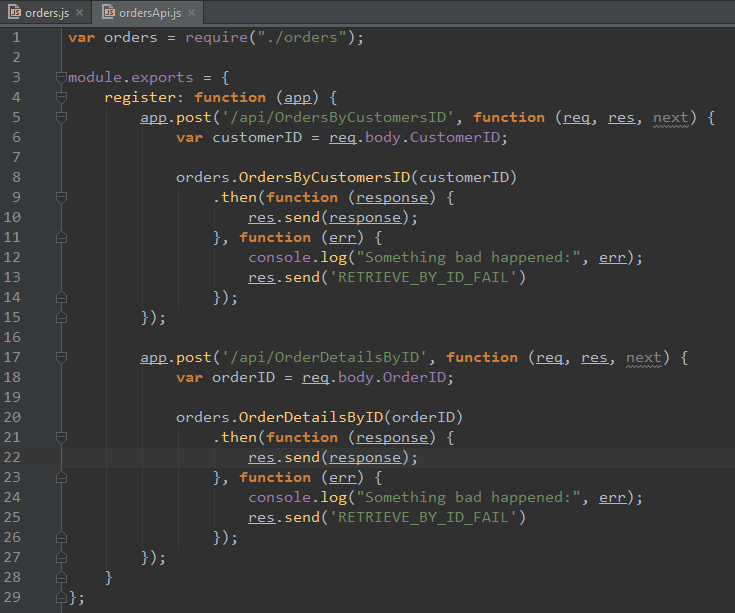The height and width of the screenshot is (613, 735).
Task: Click module.exports on line 3
Action: click(130, 77)
